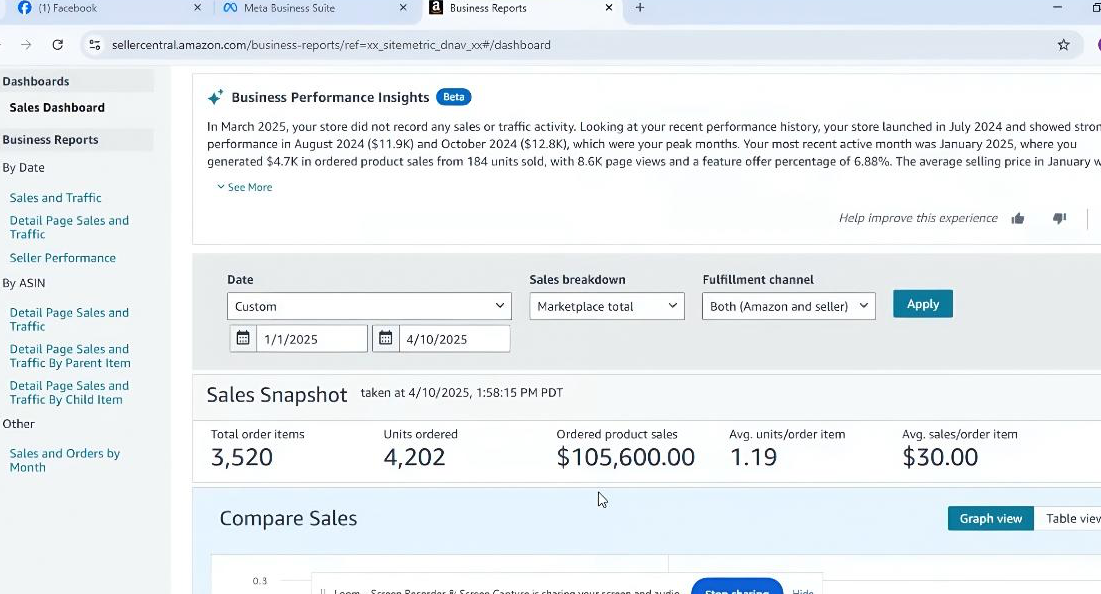Click the site information icon in address bar
Screen dimensions: 1101x594
click(x=95, y=45)
